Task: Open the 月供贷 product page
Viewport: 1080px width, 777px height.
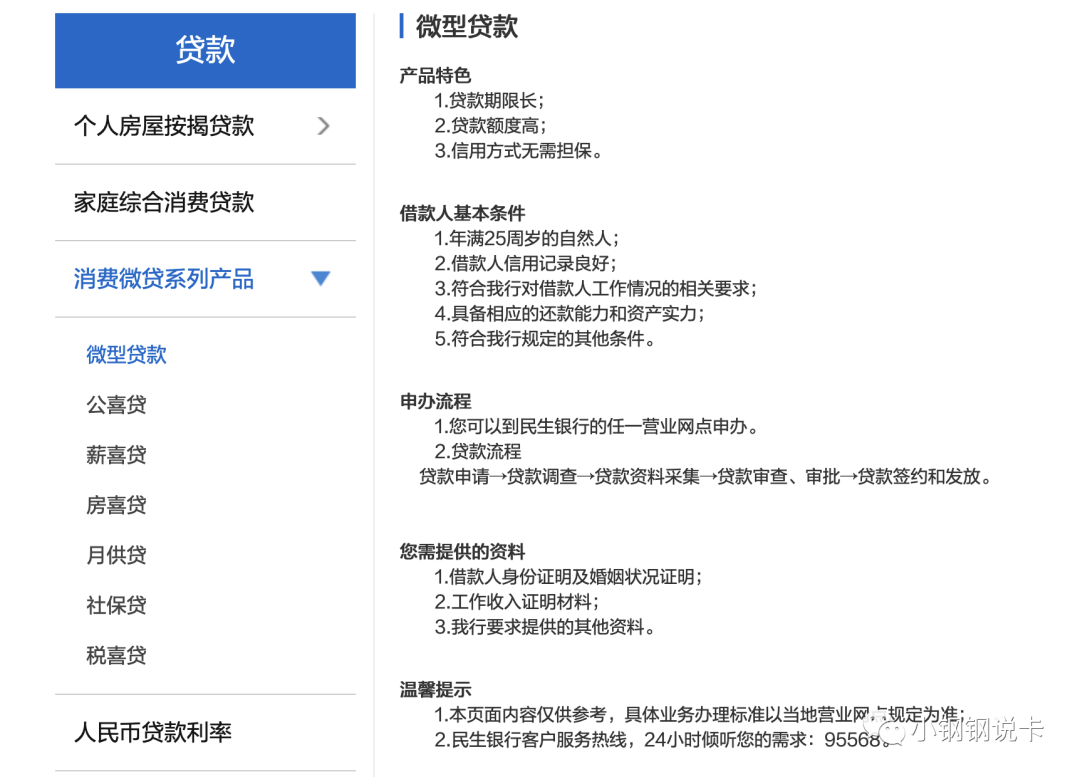Action: click(117, 555)
